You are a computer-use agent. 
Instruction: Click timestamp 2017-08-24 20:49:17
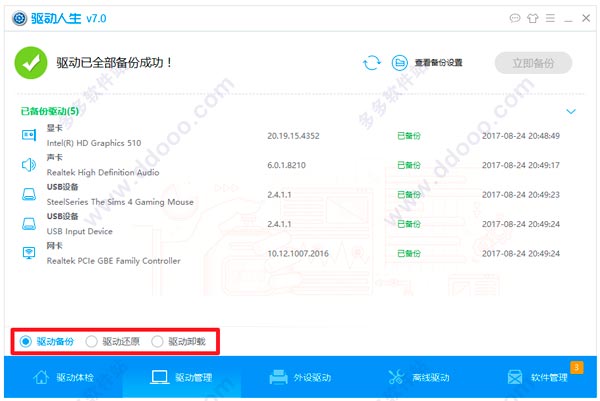(x=521, y=165)
